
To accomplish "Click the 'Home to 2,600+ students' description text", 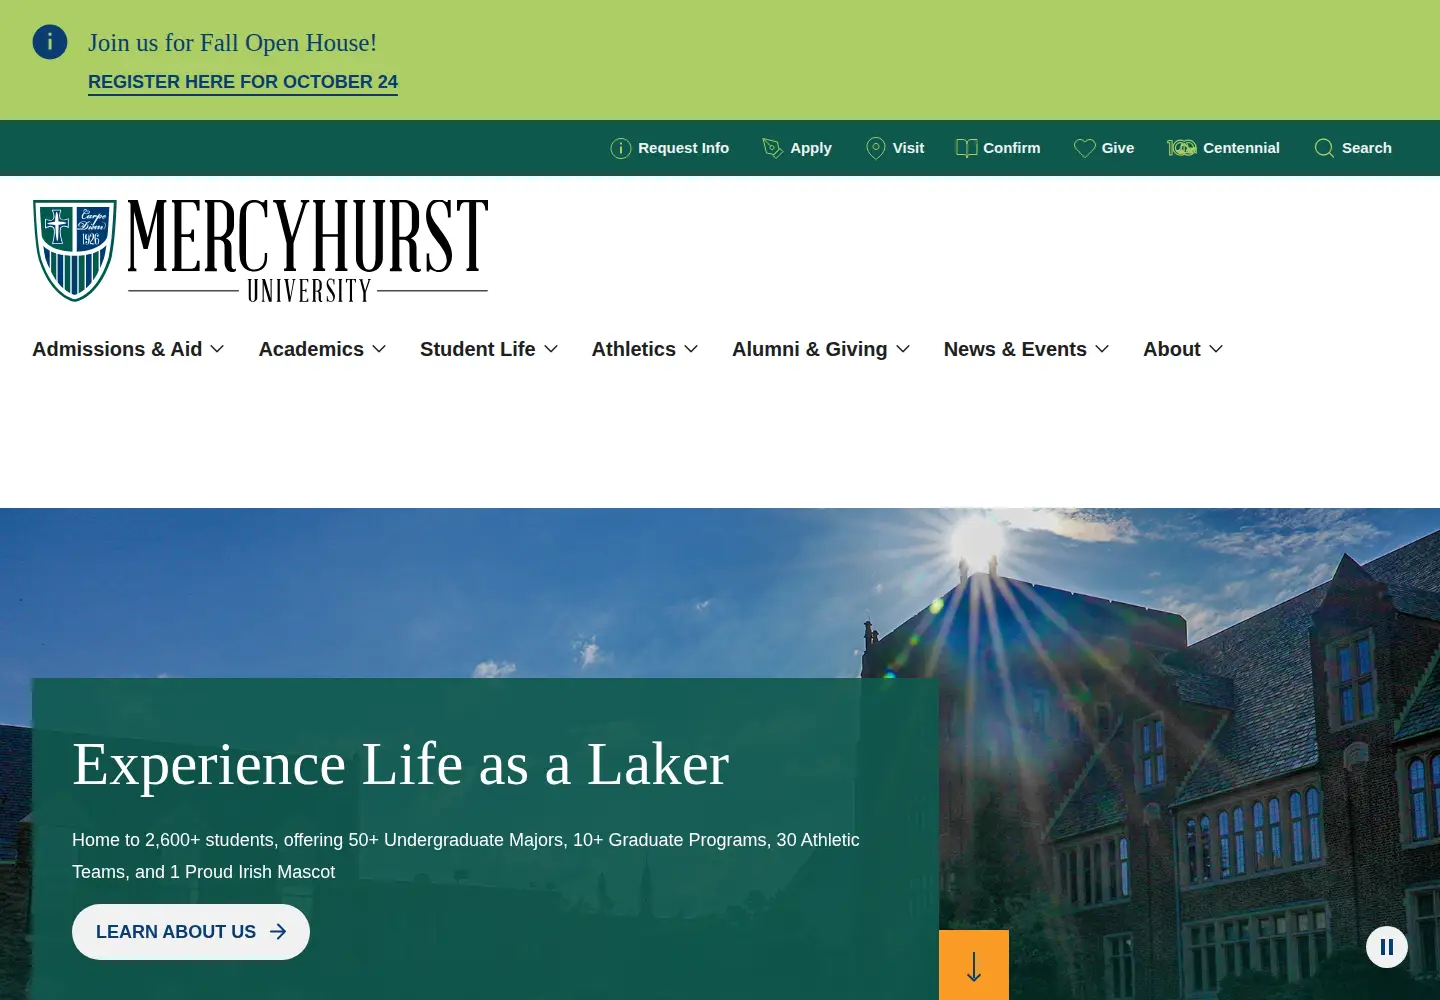I will pyautogui.click(x=466, y=856).
